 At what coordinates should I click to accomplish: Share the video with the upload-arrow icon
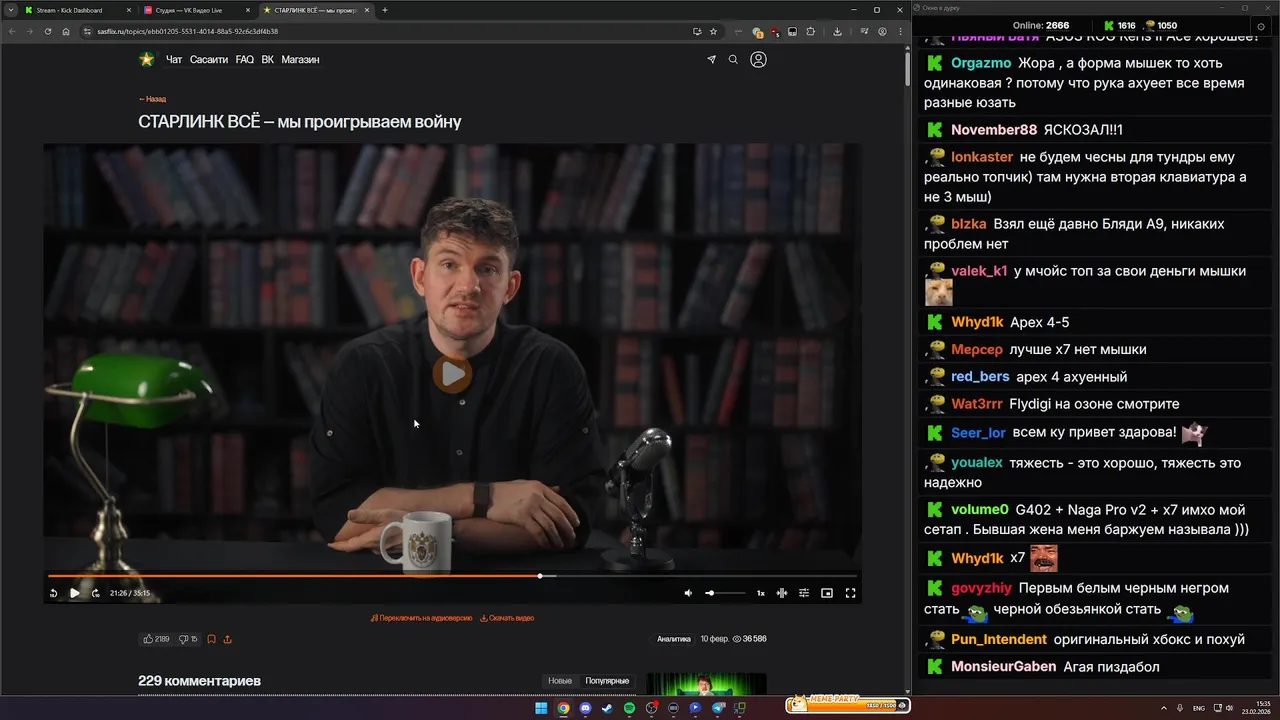pyautogui.click(x=227, y=639)
